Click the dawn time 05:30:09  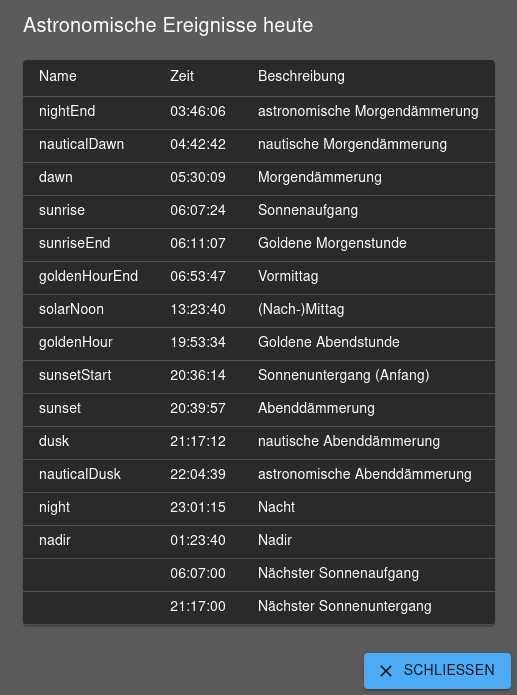[x=198, y=177]
